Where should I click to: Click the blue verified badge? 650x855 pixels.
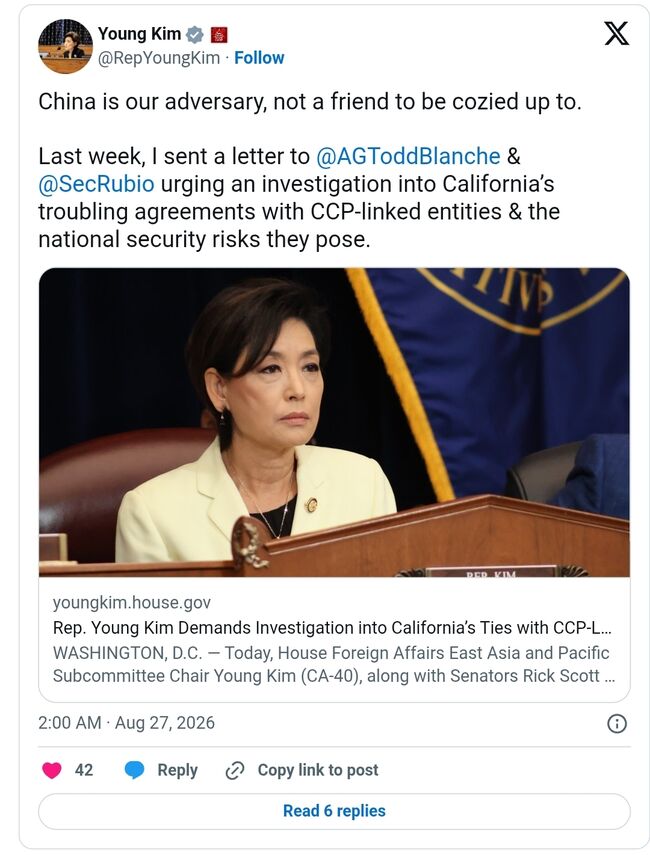pyautogui.click(x=195, y=35)
